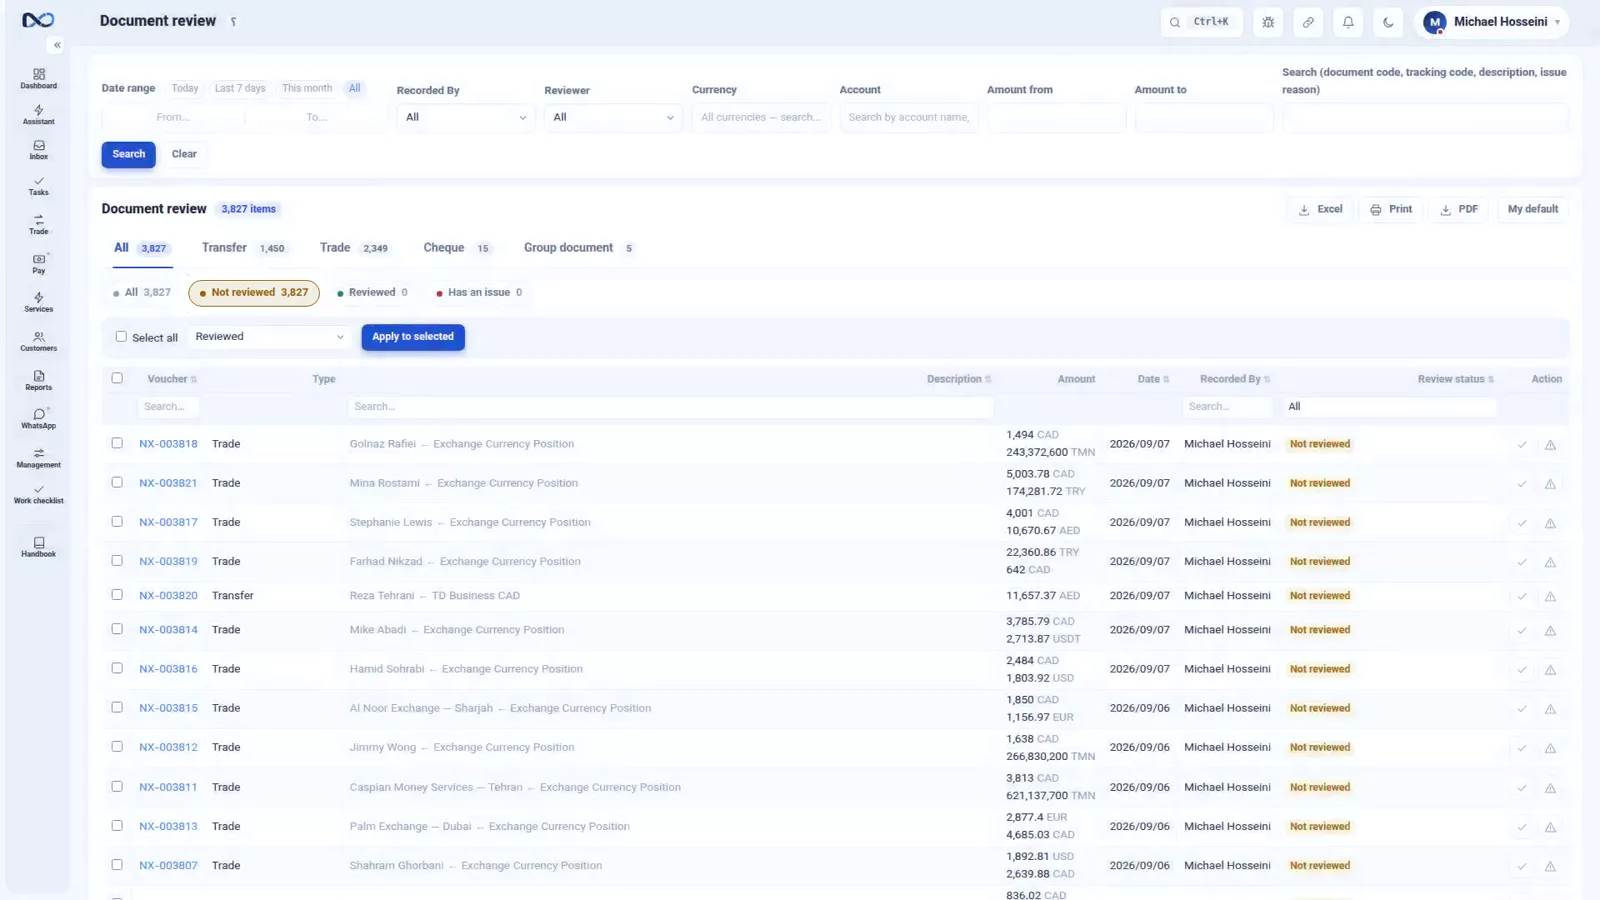Viewport: 1600px width, 900px height.
Task: Click the Print button
Action: point(1391,209)
